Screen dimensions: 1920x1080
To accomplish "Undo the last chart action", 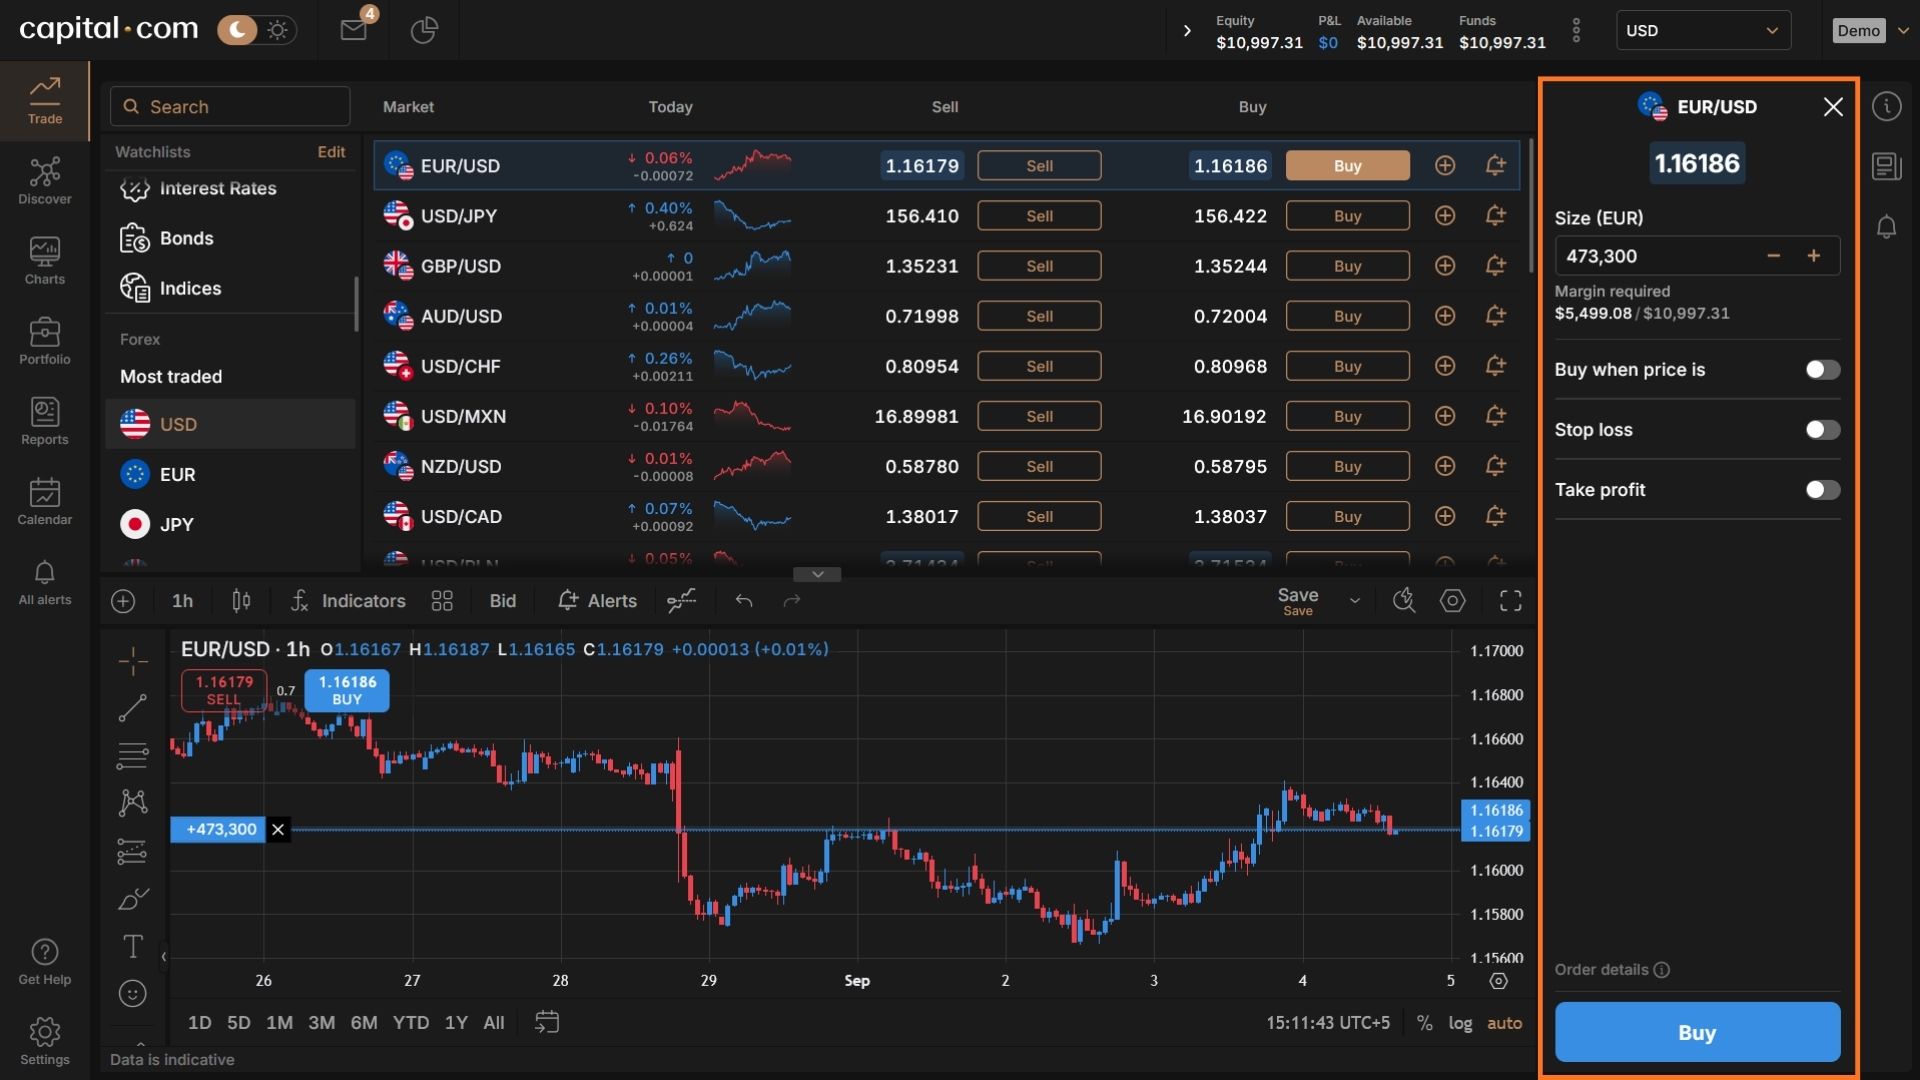I will [743, 601].
